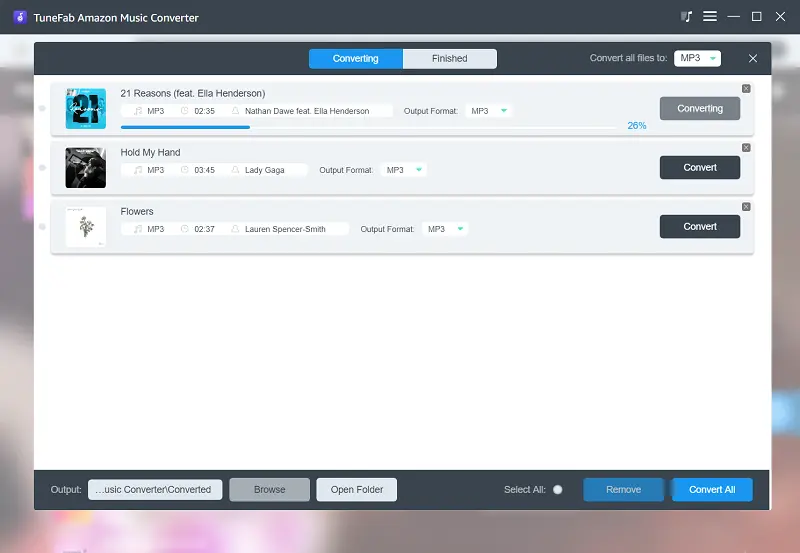Click the TuneFab app logo icon
Viewport: 800px width, 553px height.
tap(20, 17)
